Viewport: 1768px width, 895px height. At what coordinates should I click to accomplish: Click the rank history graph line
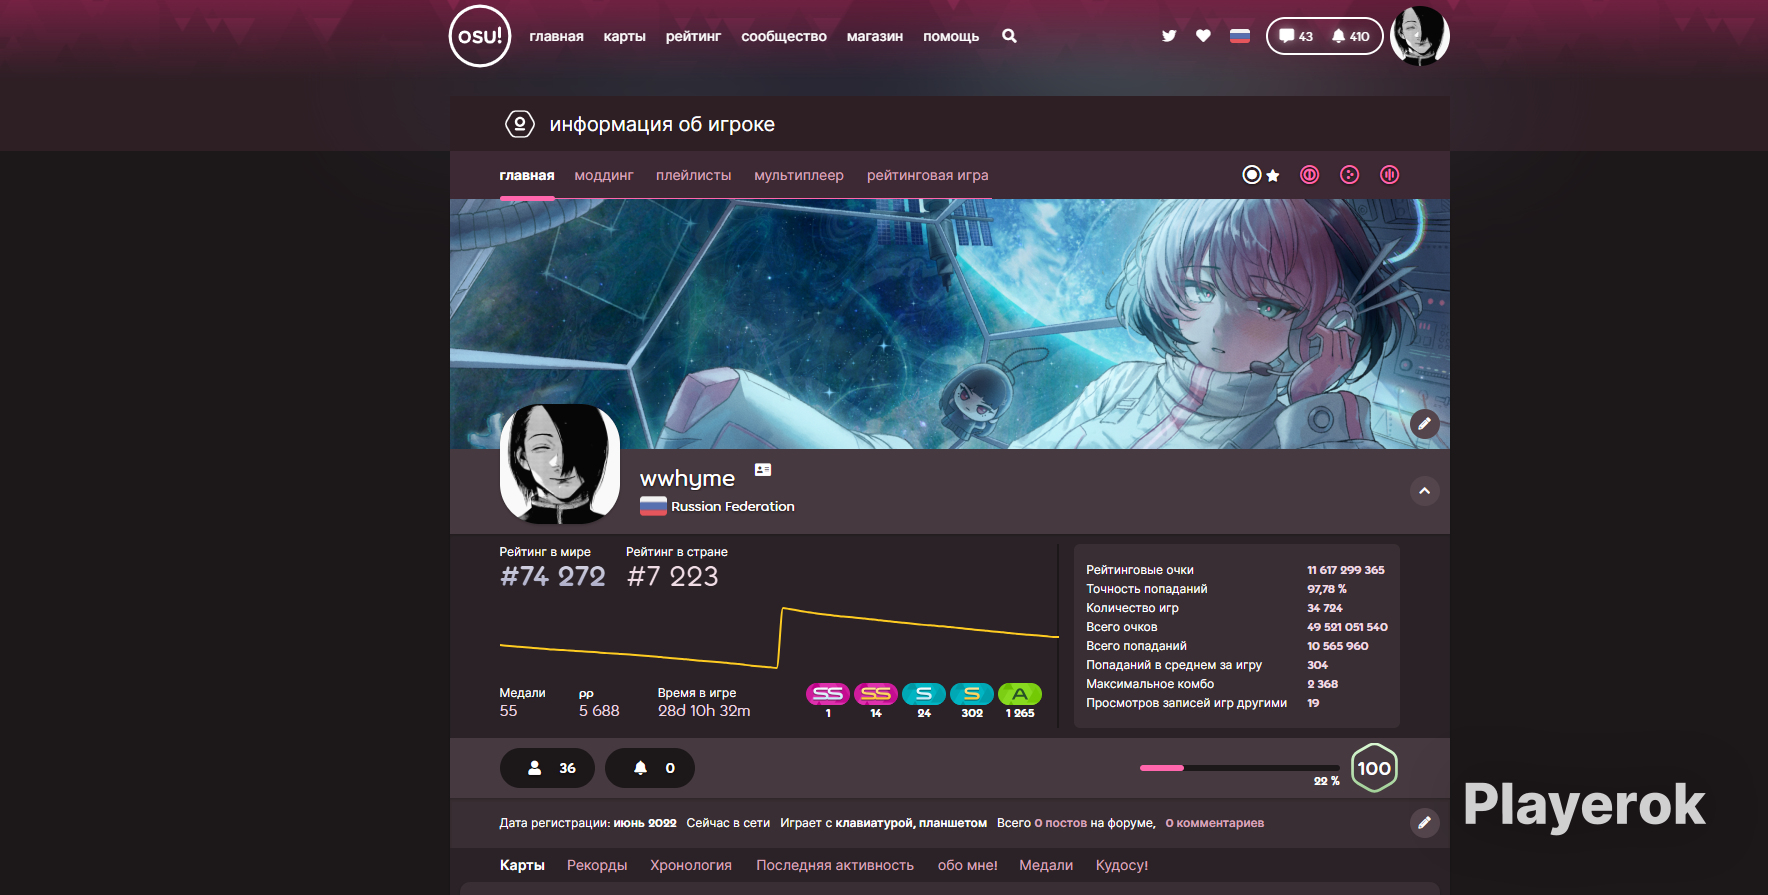coord(779,638)
